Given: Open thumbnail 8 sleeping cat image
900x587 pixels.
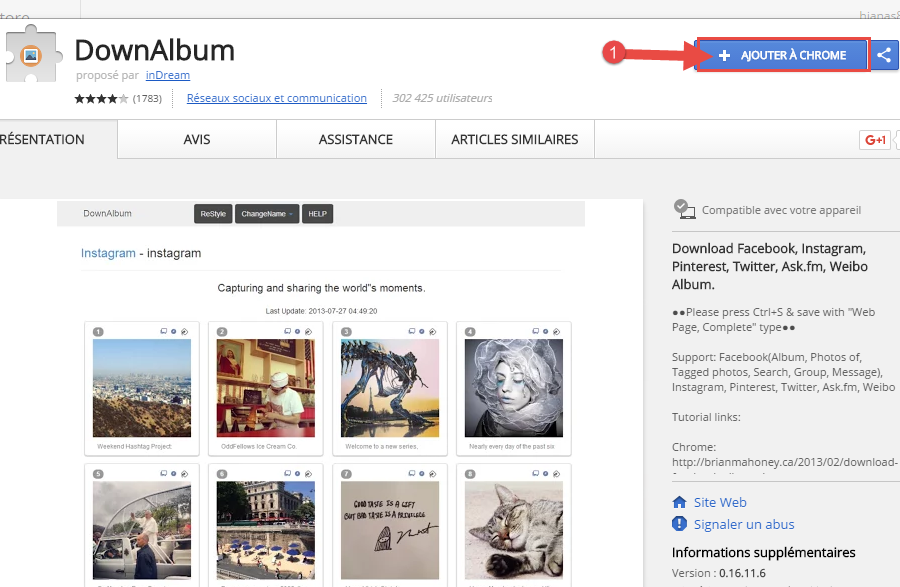Looking at the screenshot, I should coord(514,530).
